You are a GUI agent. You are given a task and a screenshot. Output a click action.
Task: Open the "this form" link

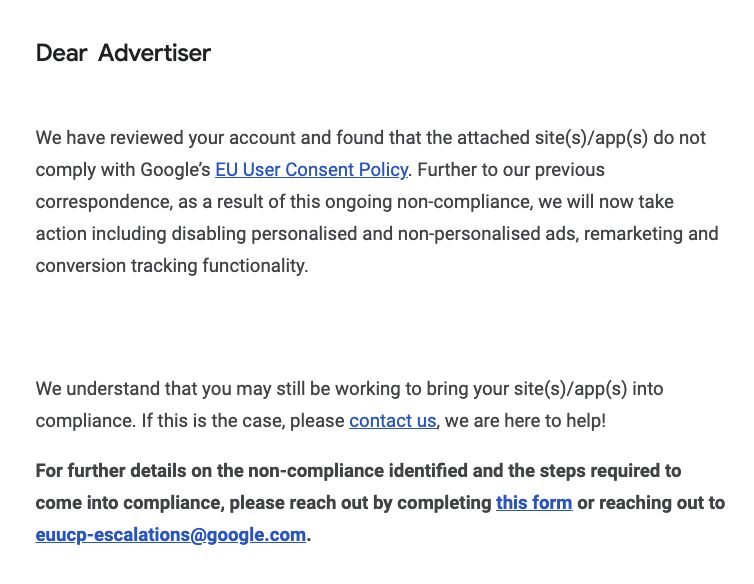tap(534, 503)
